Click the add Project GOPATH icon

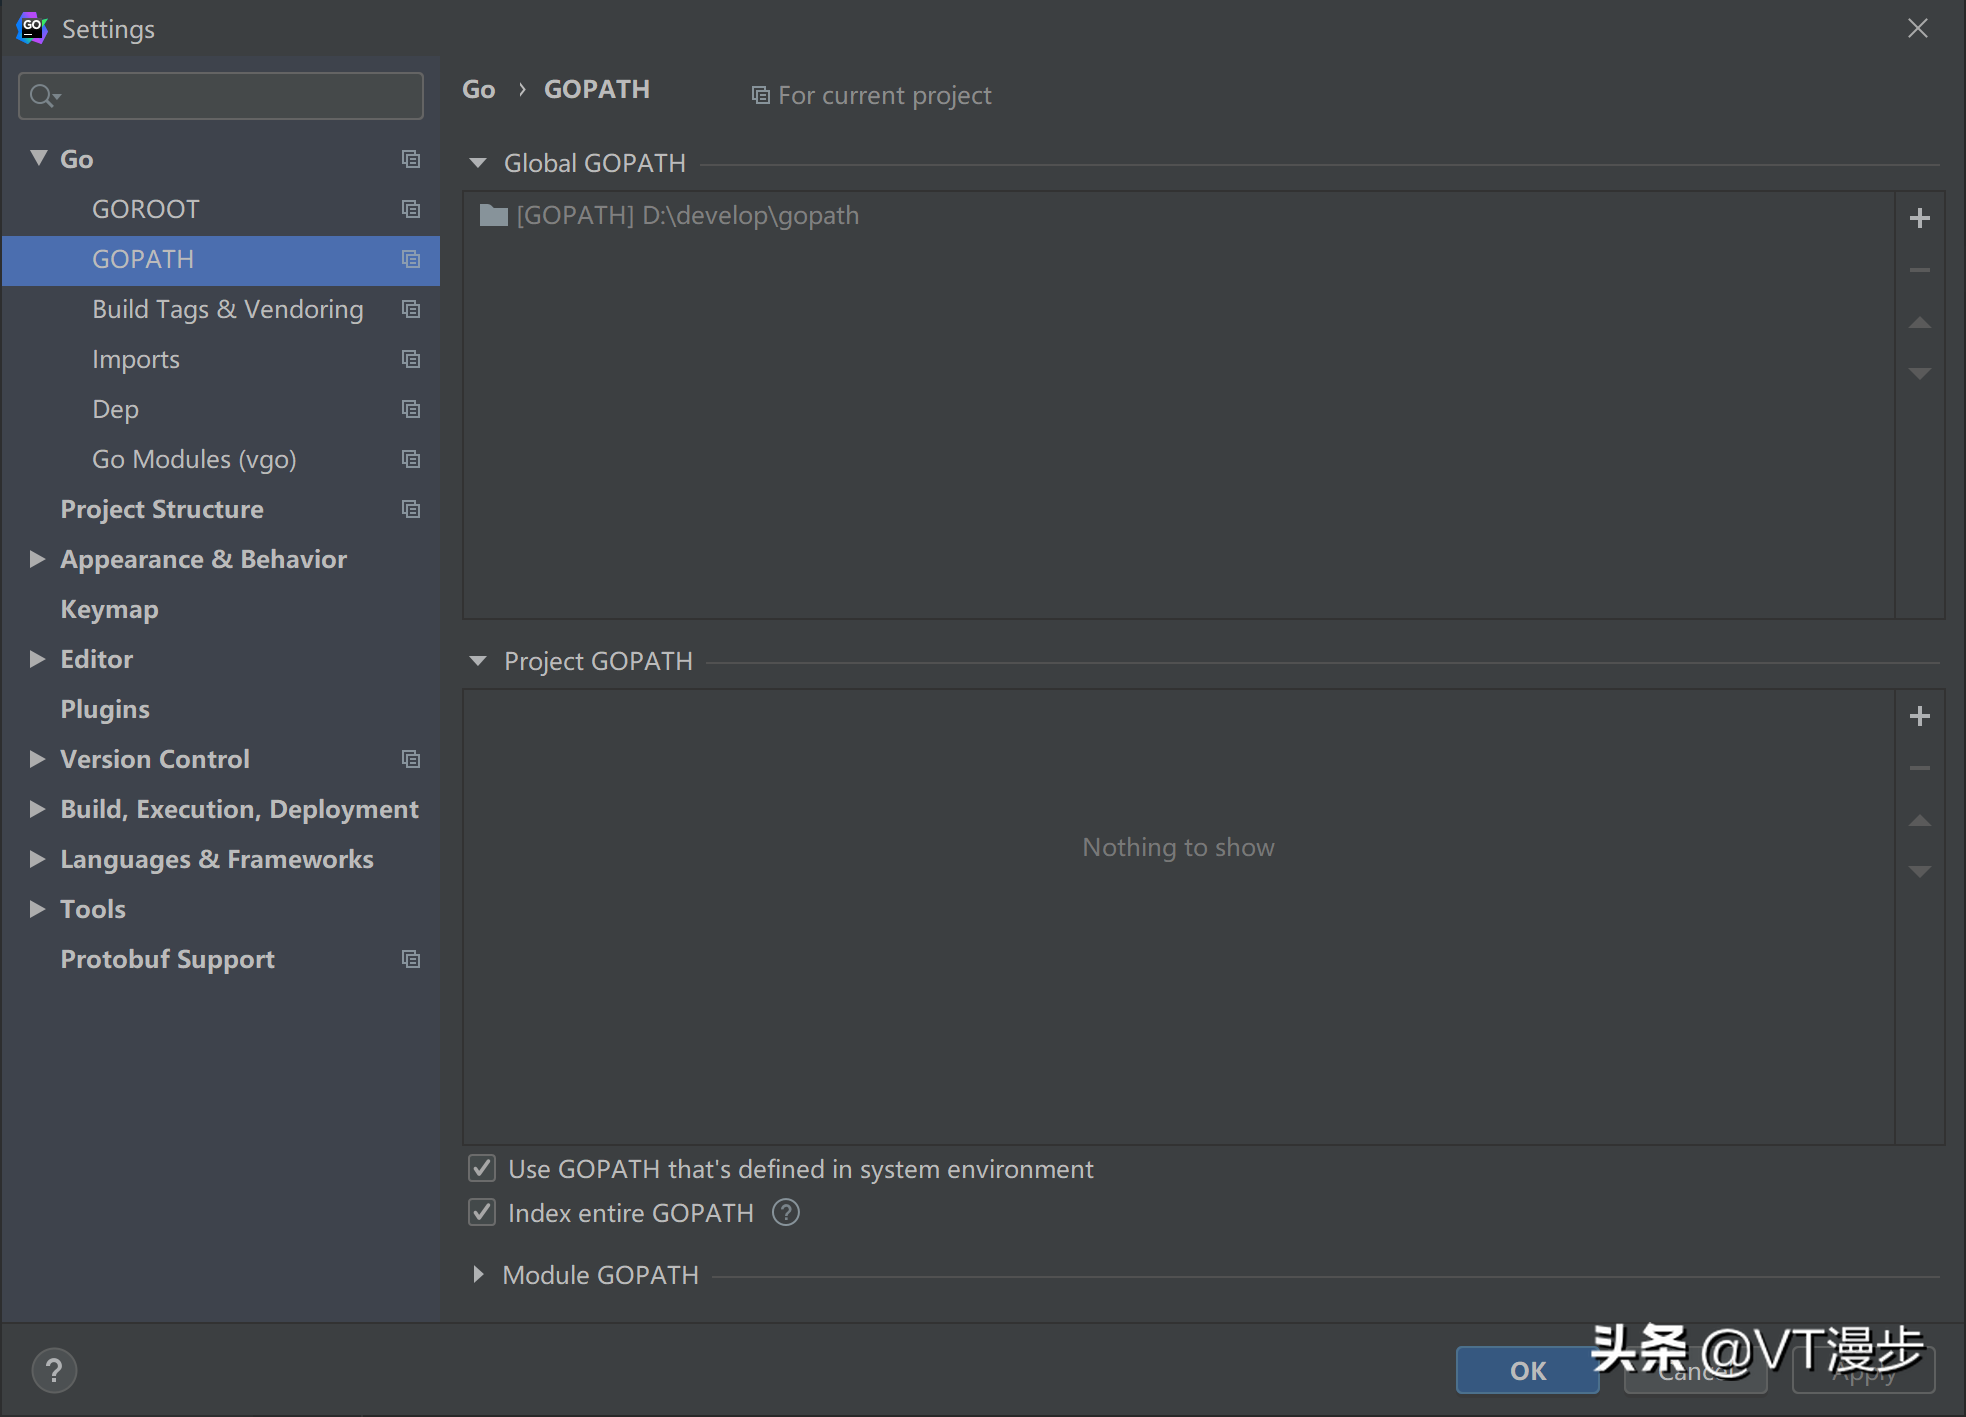(1920, 715)
